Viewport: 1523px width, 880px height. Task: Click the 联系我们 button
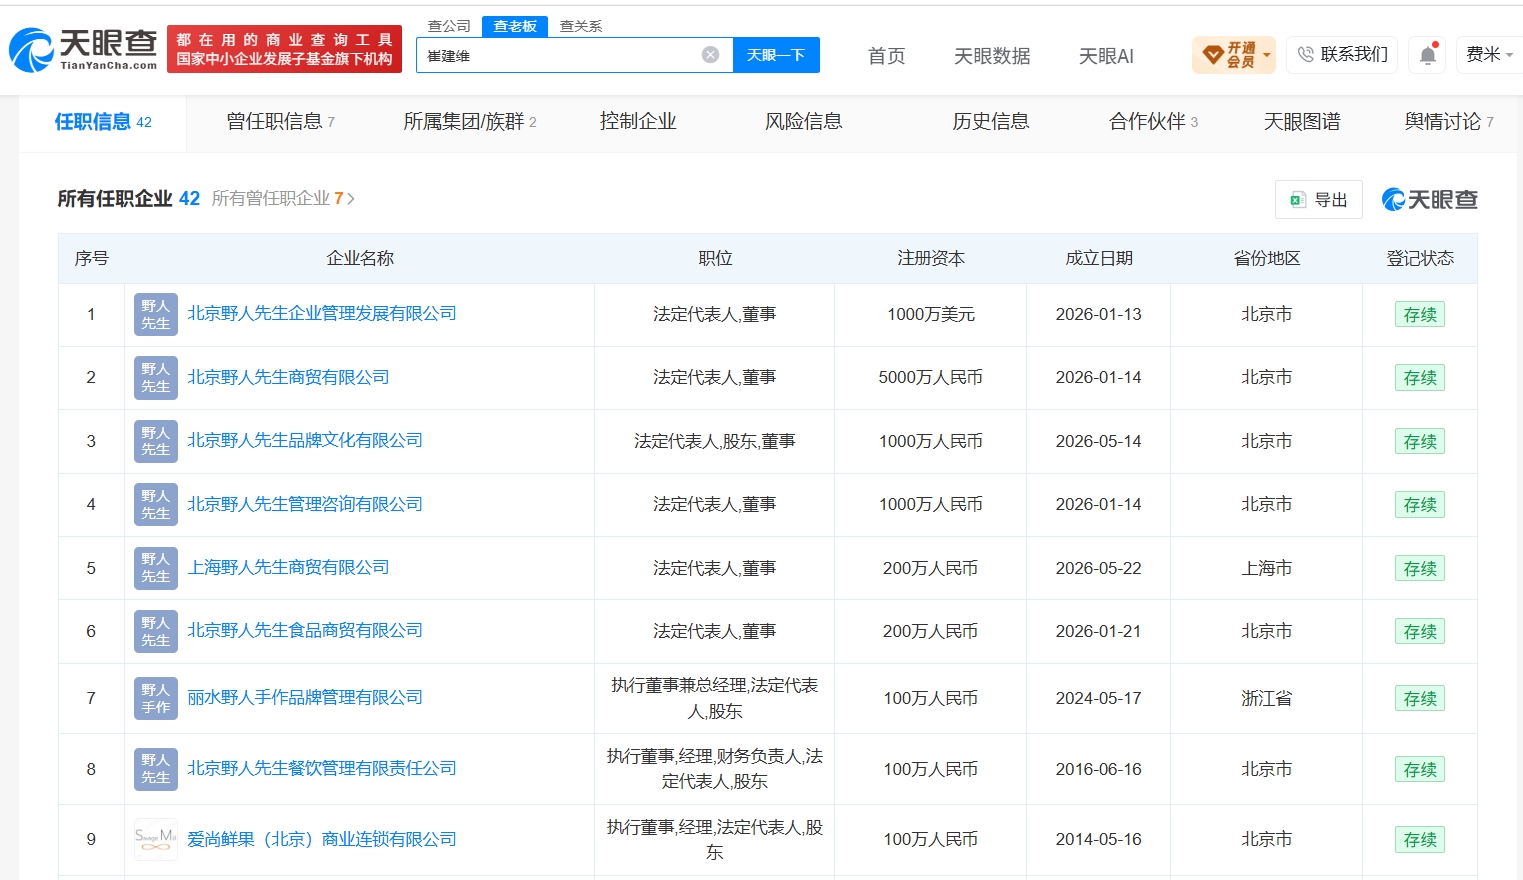[x=1342, y=55]
